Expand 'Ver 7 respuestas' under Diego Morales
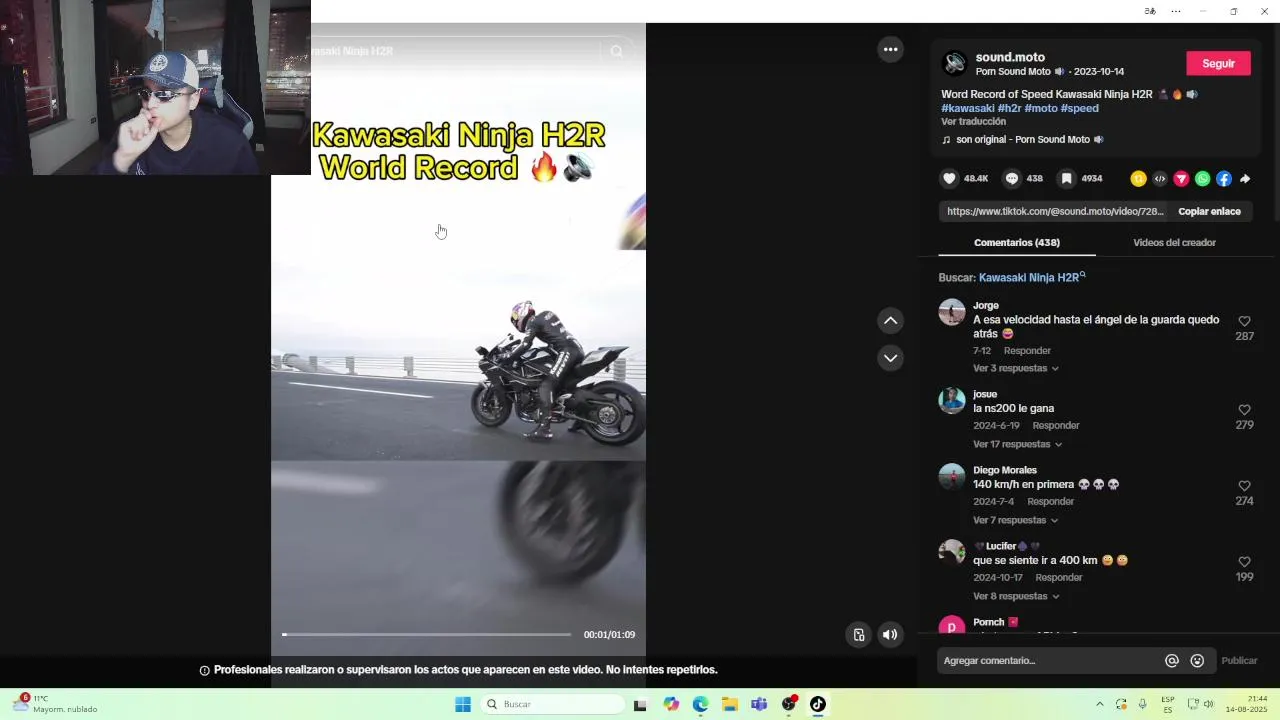The image size is (1280, 720). tap(1016, 520)
